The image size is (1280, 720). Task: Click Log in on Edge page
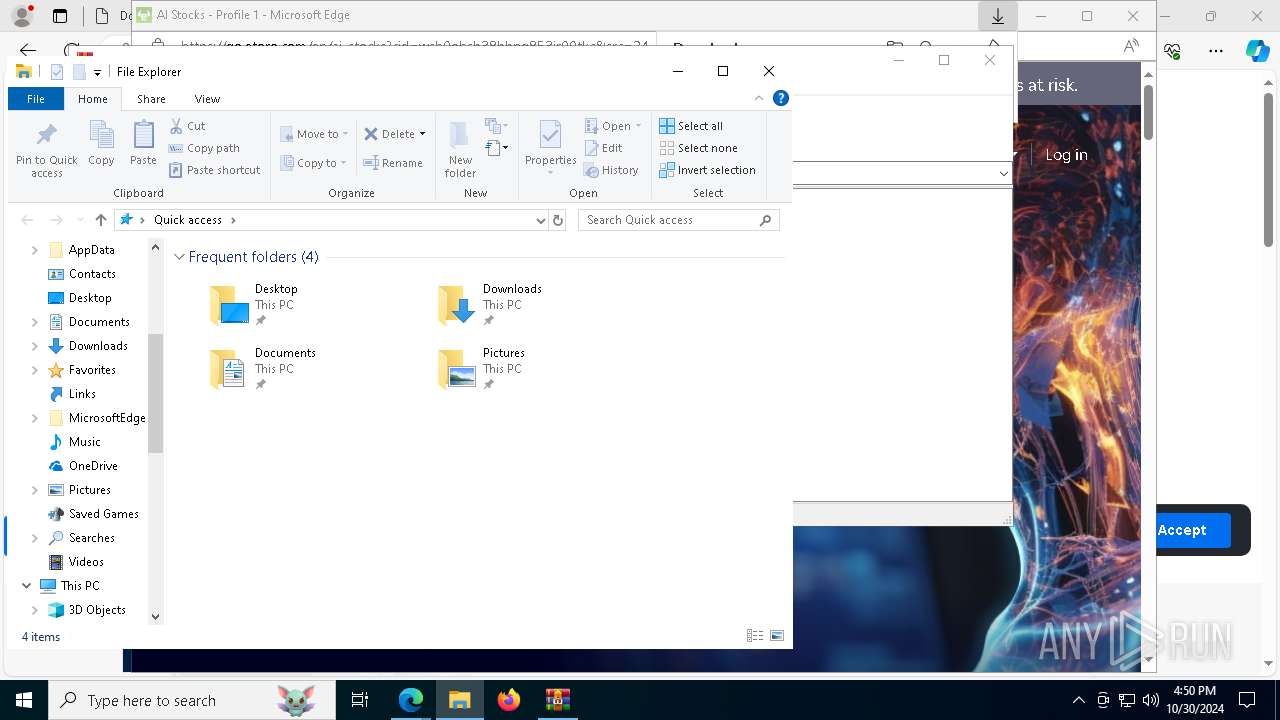coord(1066,155)
